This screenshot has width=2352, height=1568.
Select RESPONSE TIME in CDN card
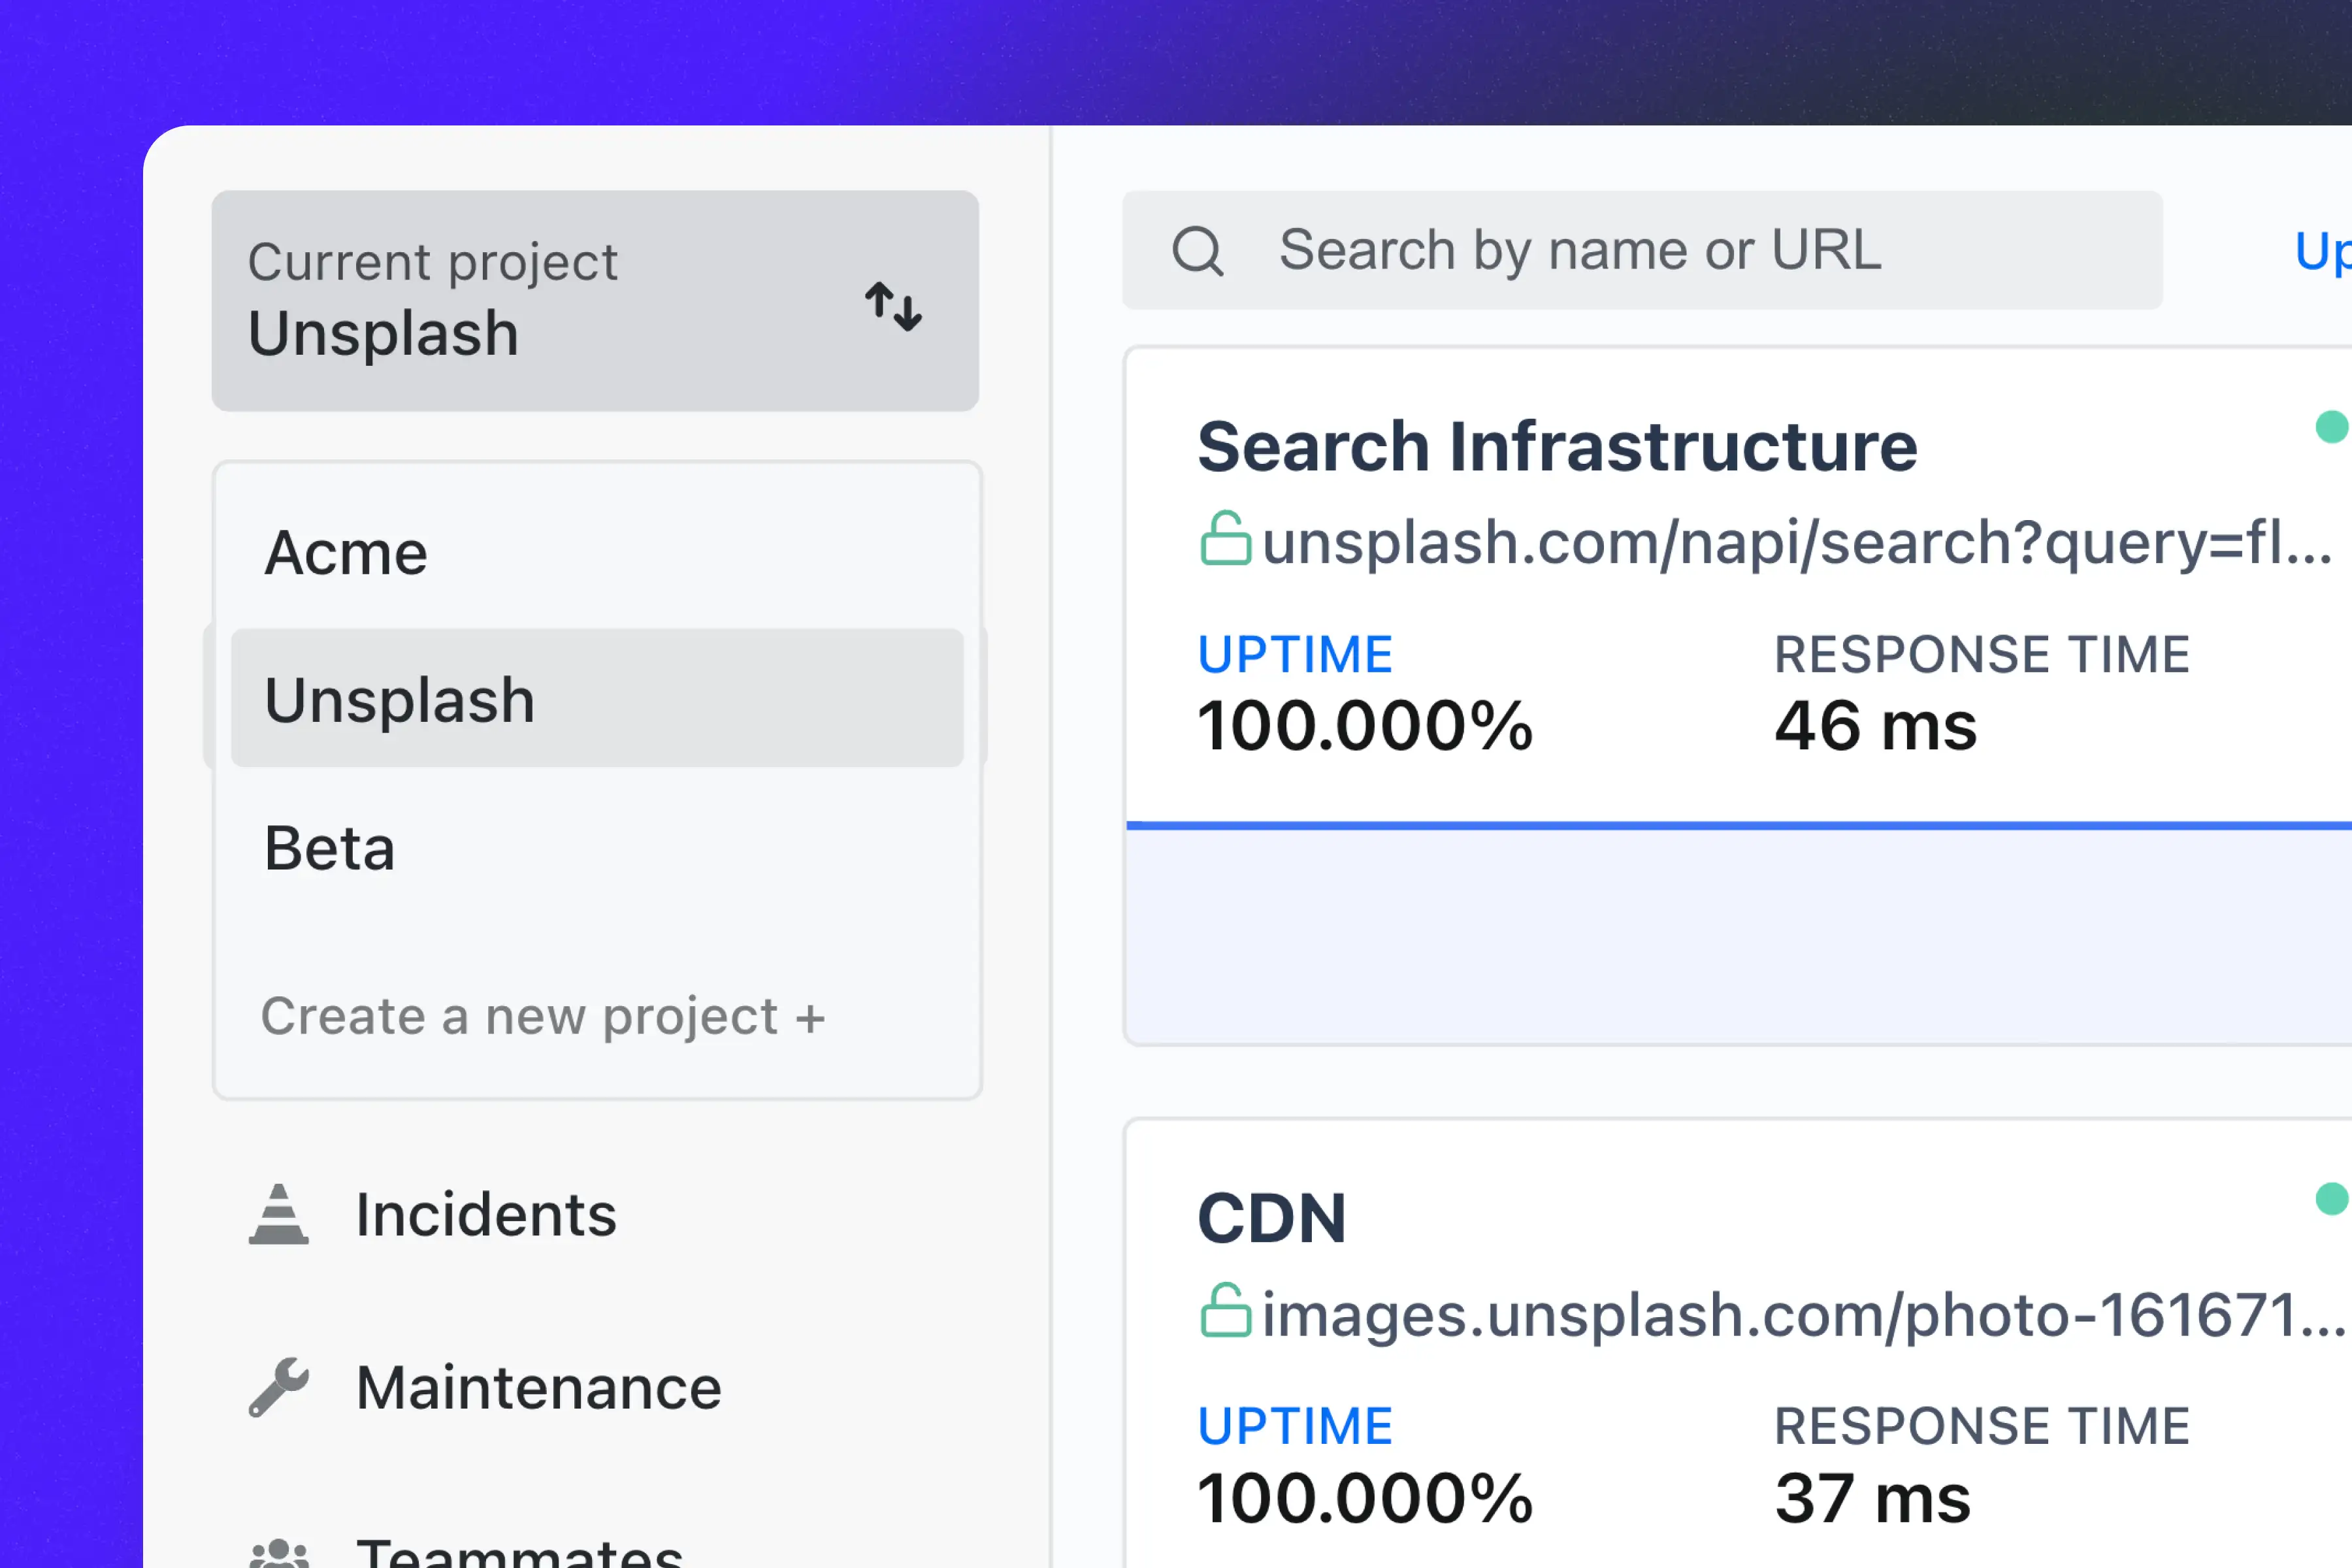(x=1982, y=1426)
